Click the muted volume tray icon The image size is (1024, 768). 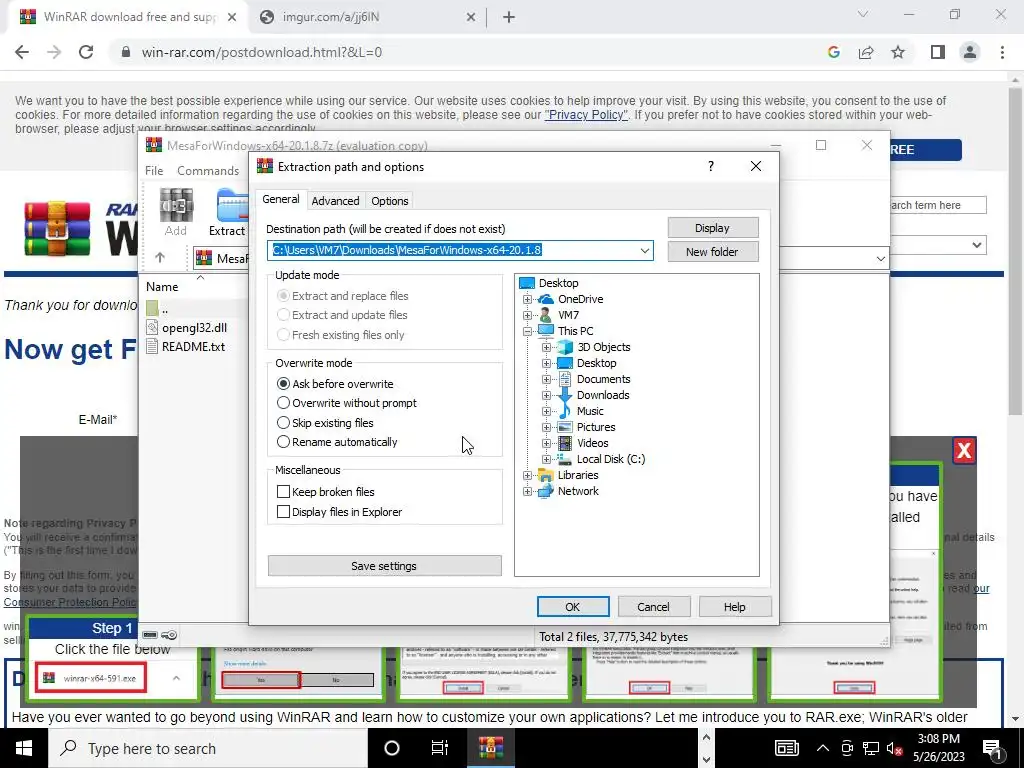click(893, 748)
